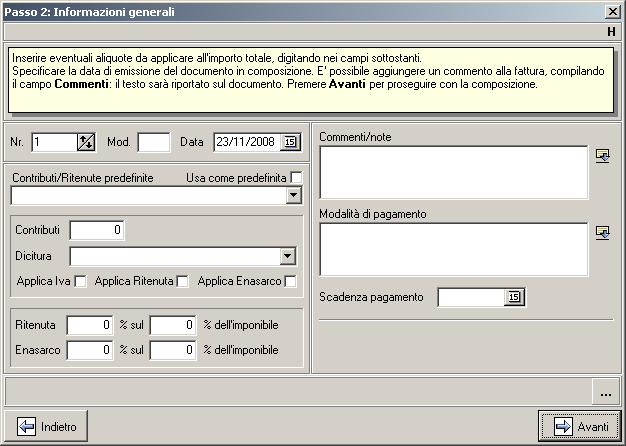Open the calendar for Scadenza pagamento
The width and height of the screenshot is (626, 446).
514,297
